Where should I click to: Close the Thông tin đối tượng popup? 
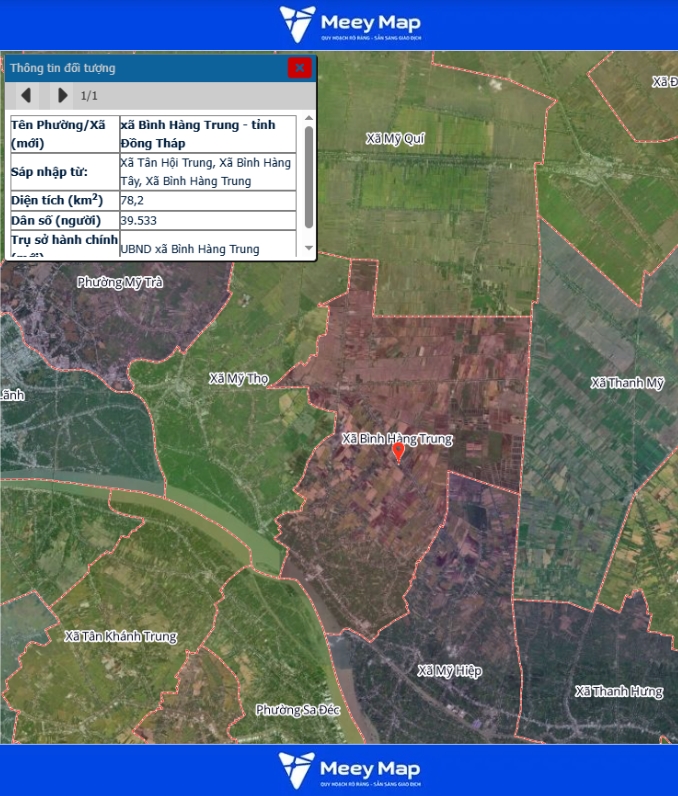point(299,68)
